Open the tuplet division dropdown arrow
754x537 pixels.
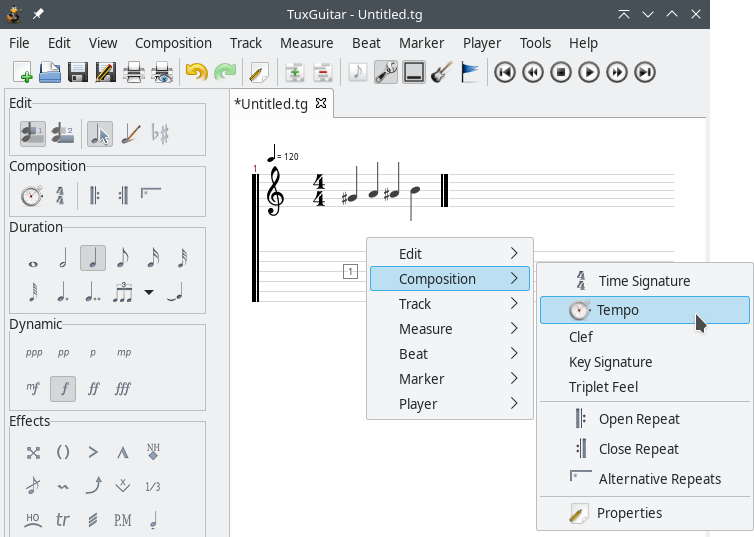[149, 293]
